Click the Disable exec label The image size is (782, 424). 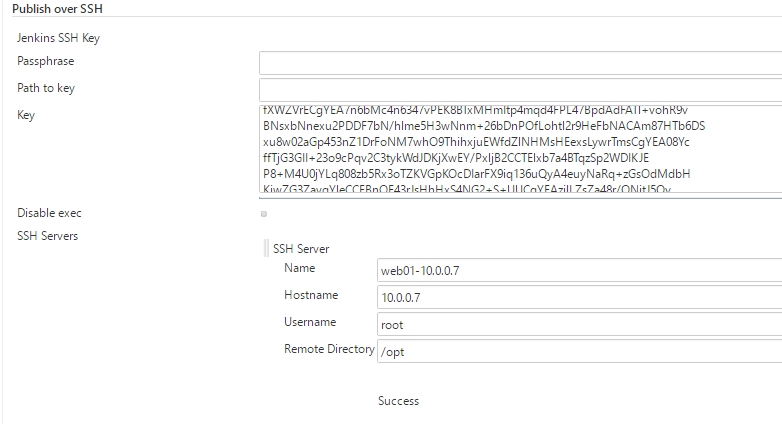coord(49,213)
